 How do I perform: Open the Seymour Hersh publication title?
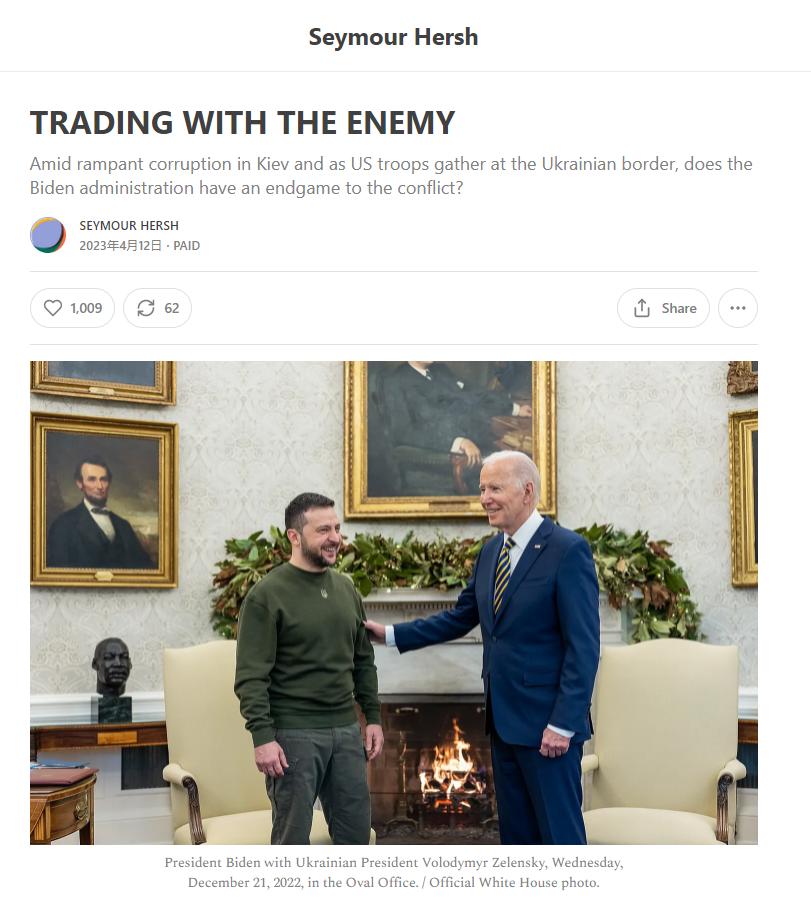394,37
